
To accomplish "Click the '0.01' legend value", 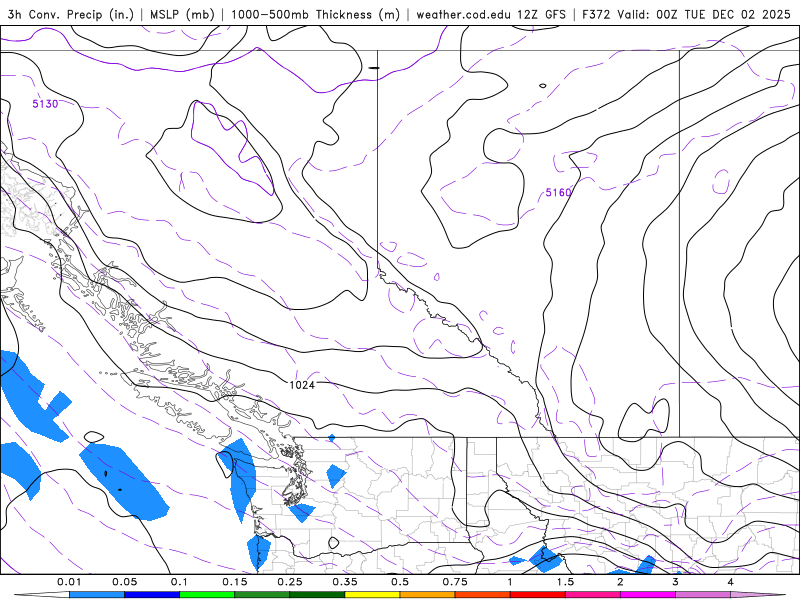I will [x=69, y=582].
